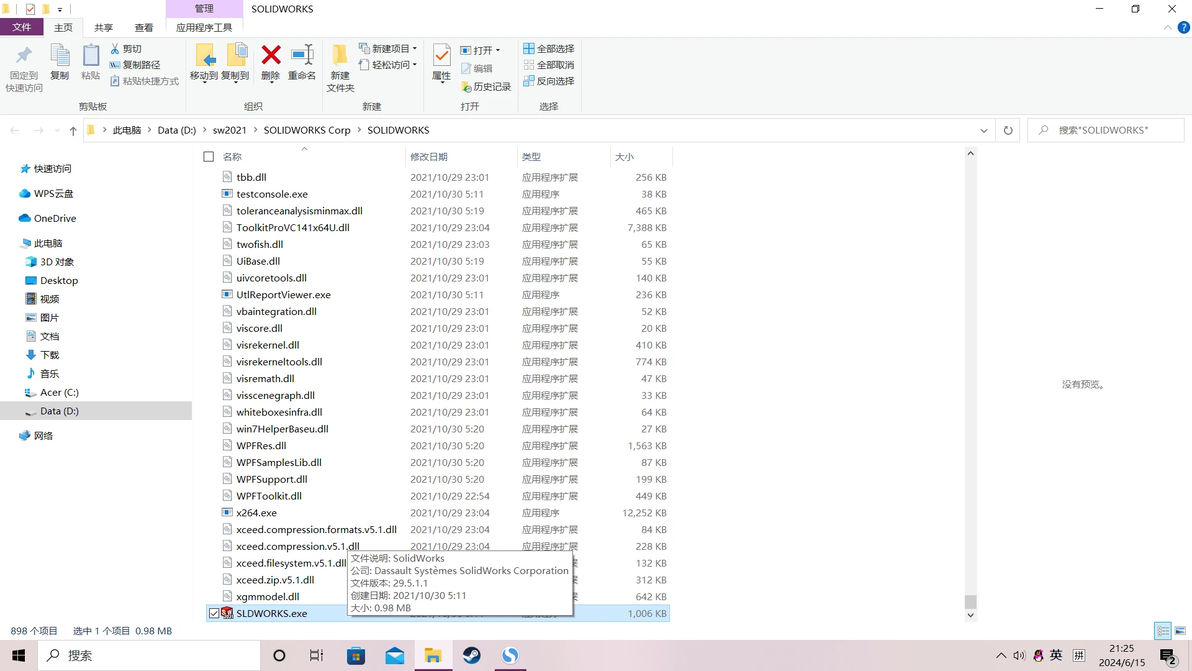This screenshot has width=1192, height=671.
Task: Navigate to sw2021 in the breadcrumb
Action: point(230,130)
